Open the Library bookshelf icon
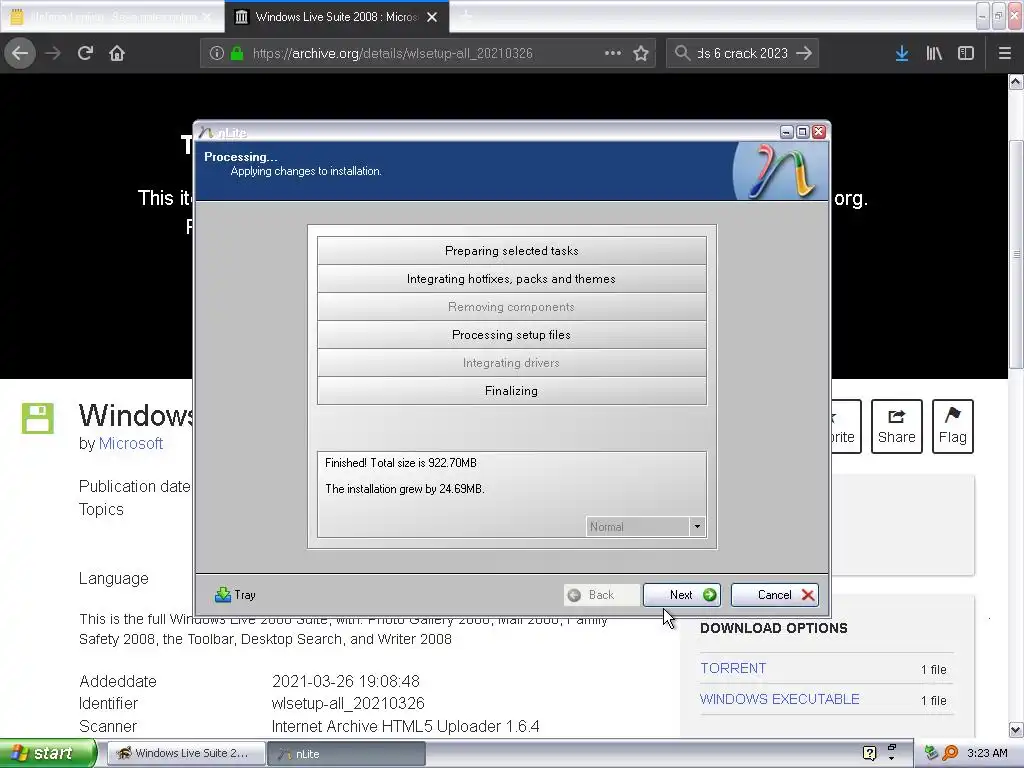1024x768 pixels. (x=934, y=53)
